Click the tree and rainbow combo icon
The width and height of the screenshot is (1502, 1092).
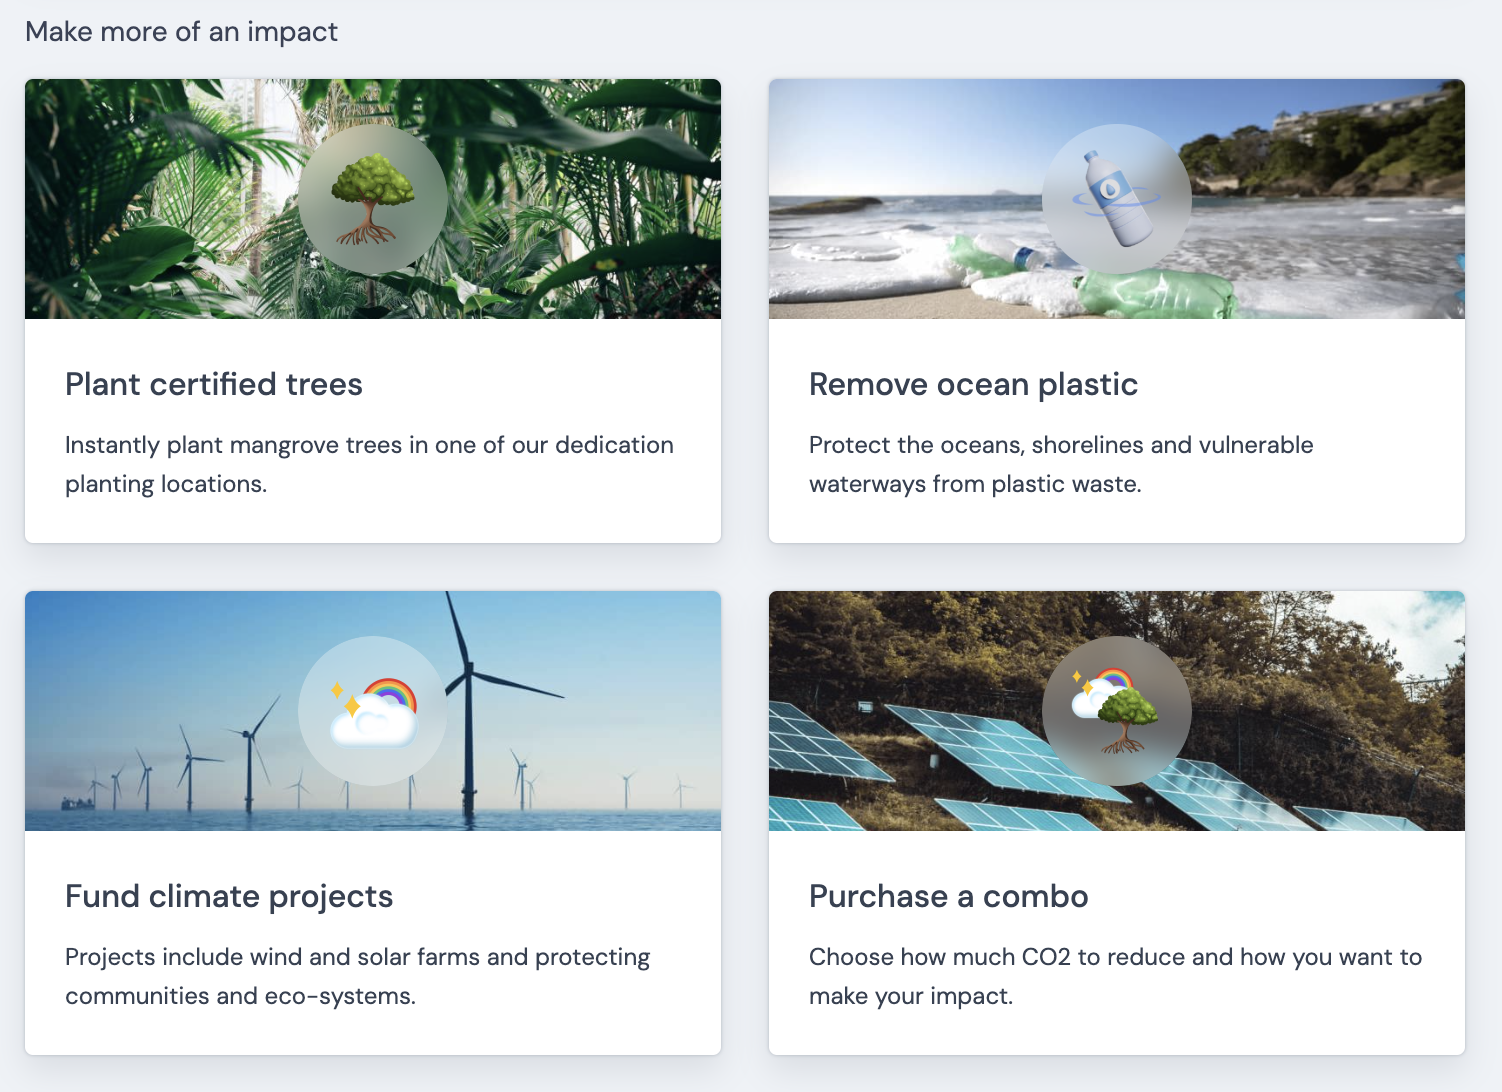point(1116,711)
